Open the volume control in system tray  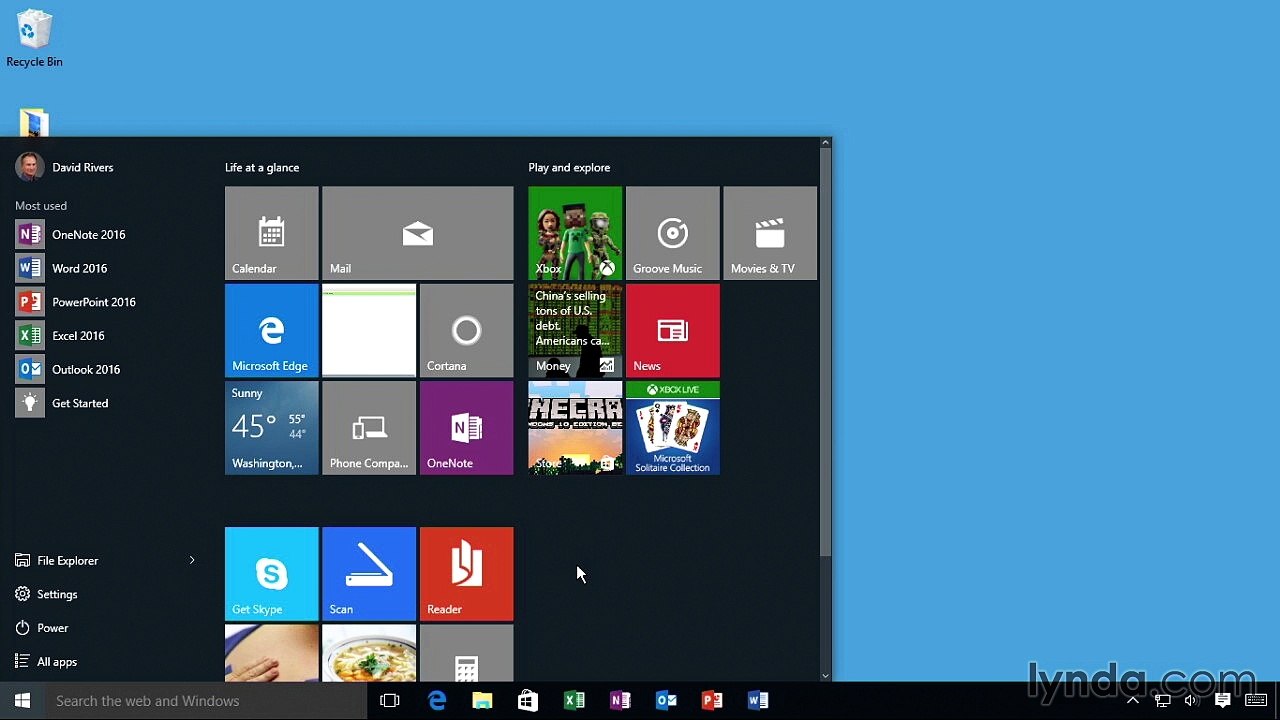coord(1191,701)
